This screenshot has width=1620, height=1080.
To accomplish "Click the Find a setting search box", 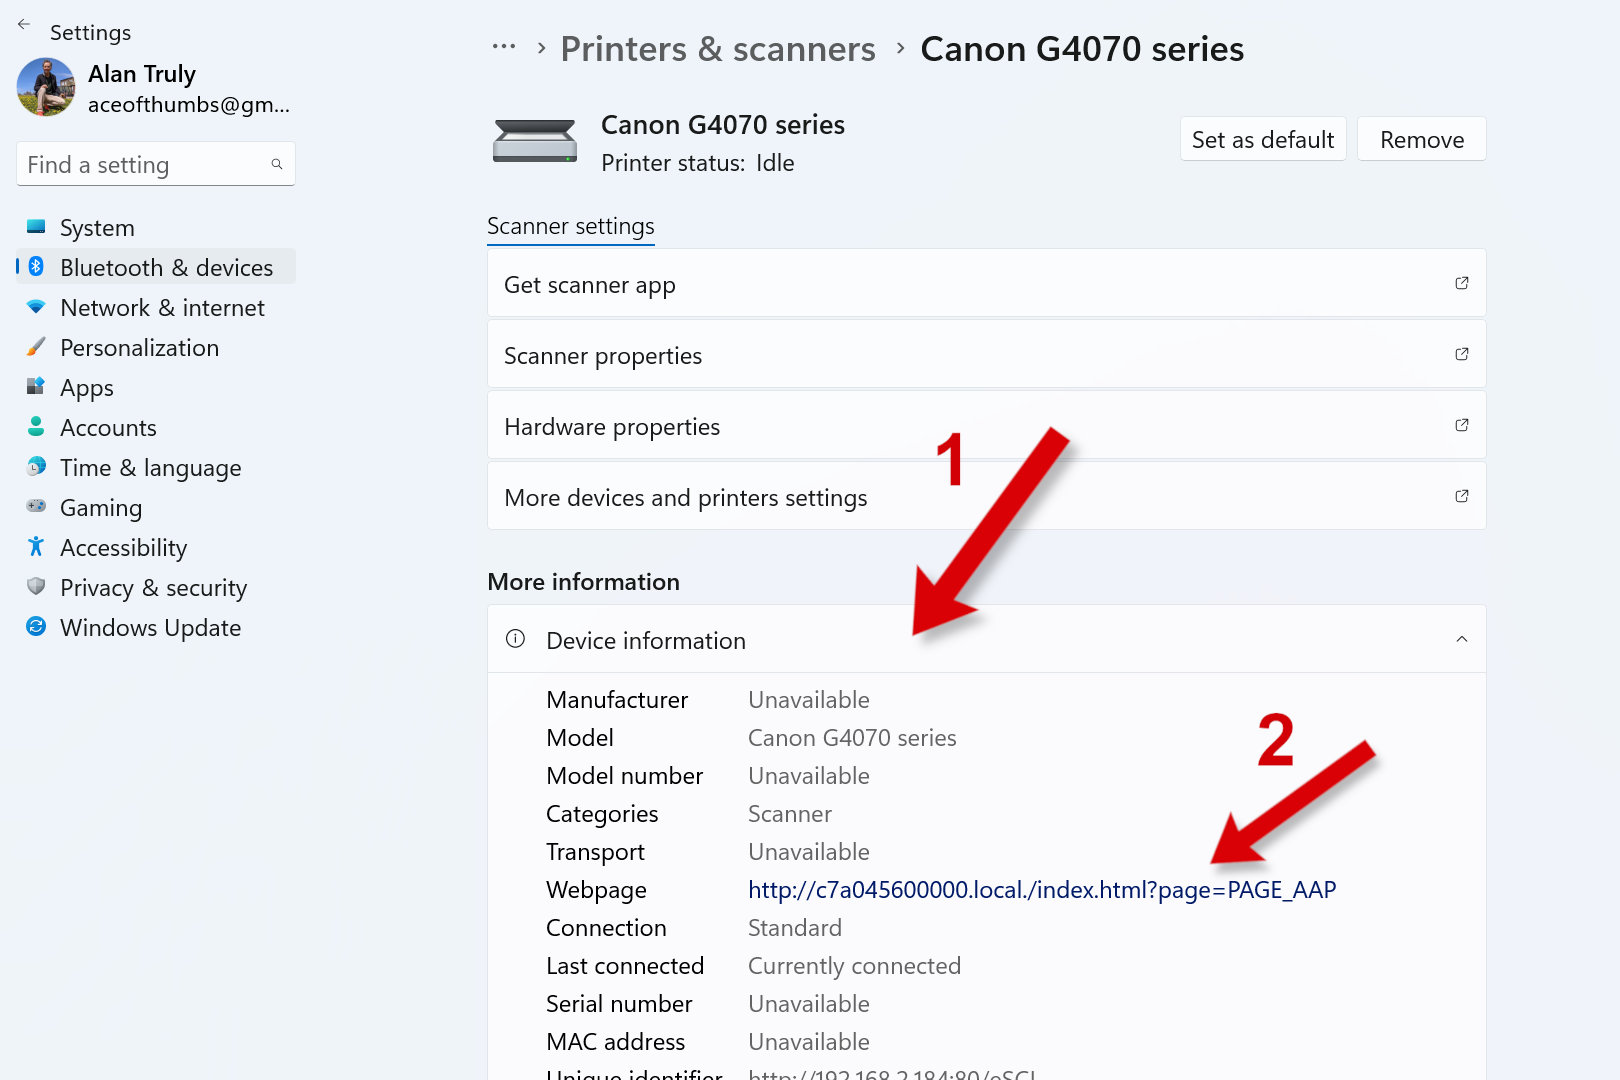I will pos(156,164).
